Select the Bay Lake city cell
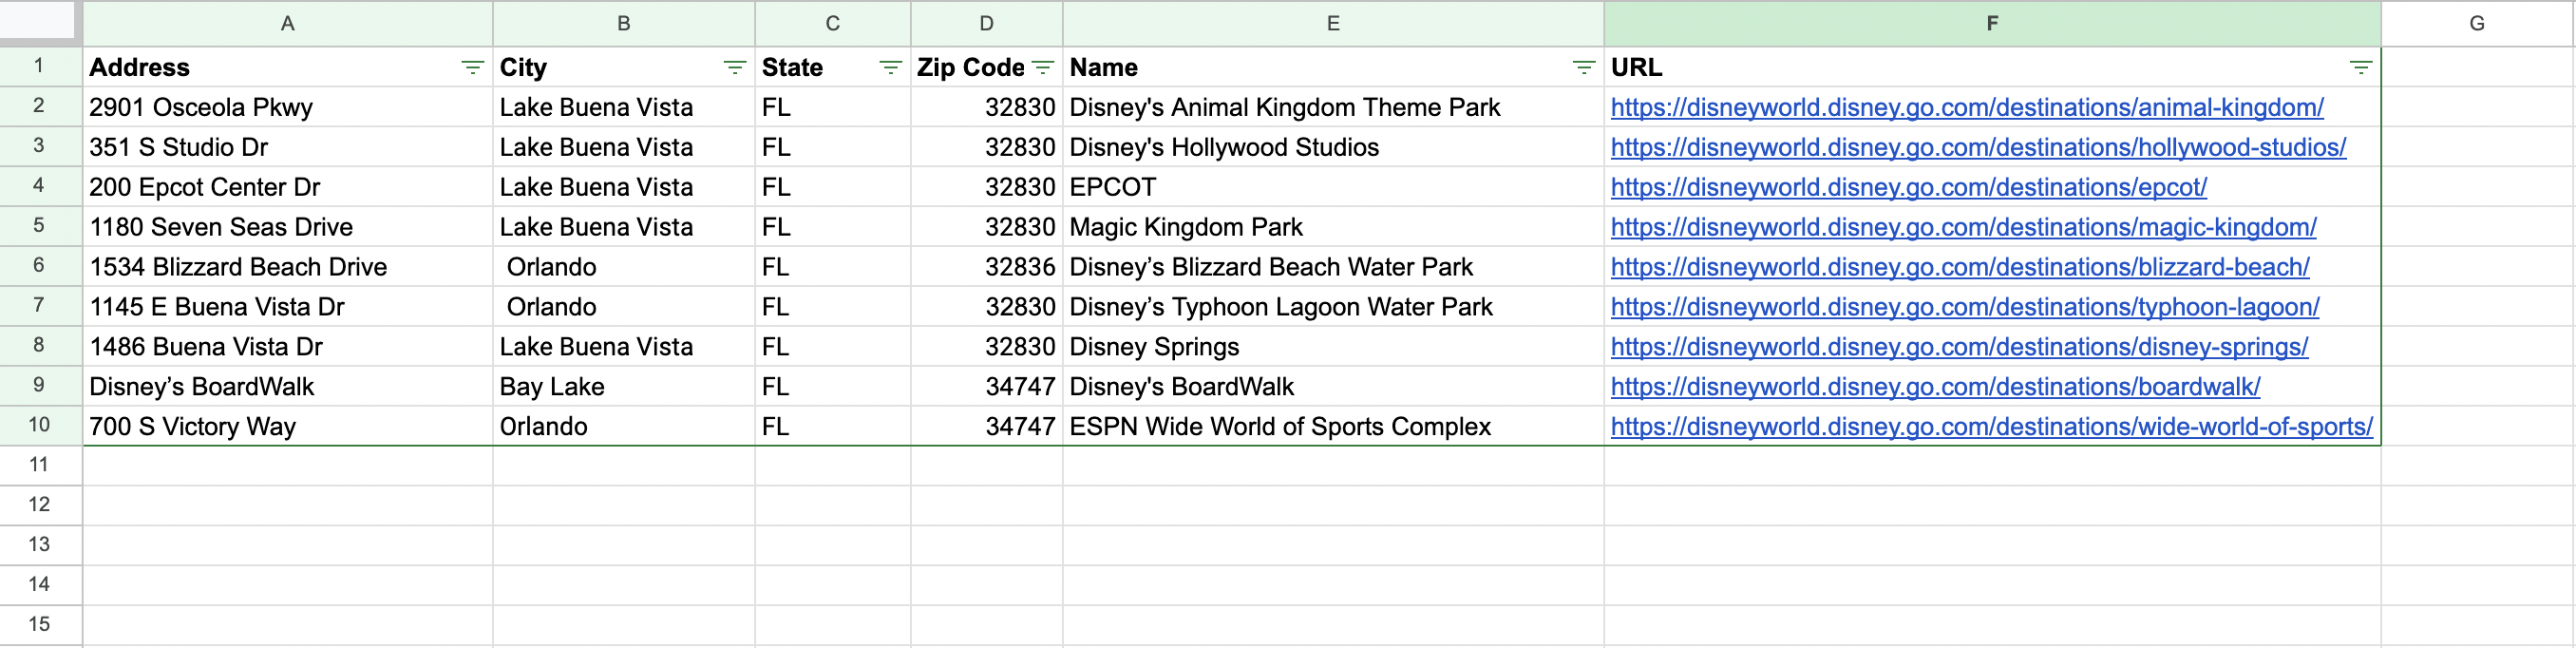This screenshot has height=648, width=2576. (x=623, y=387)
